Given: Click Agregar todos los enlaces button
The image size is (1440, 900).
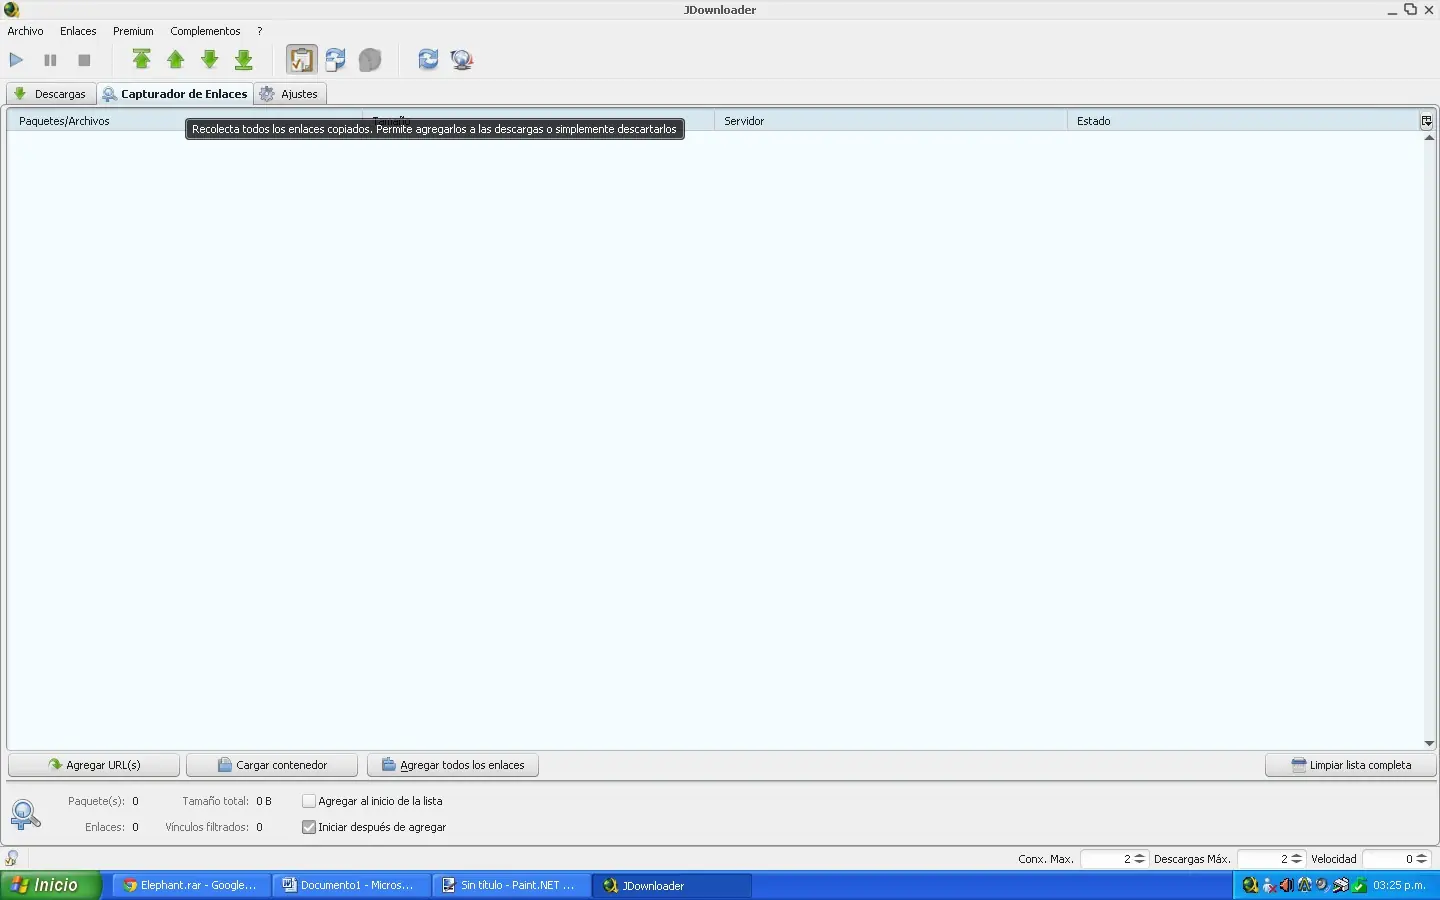Looking at the screenshot, I should (x=453, y=765).
